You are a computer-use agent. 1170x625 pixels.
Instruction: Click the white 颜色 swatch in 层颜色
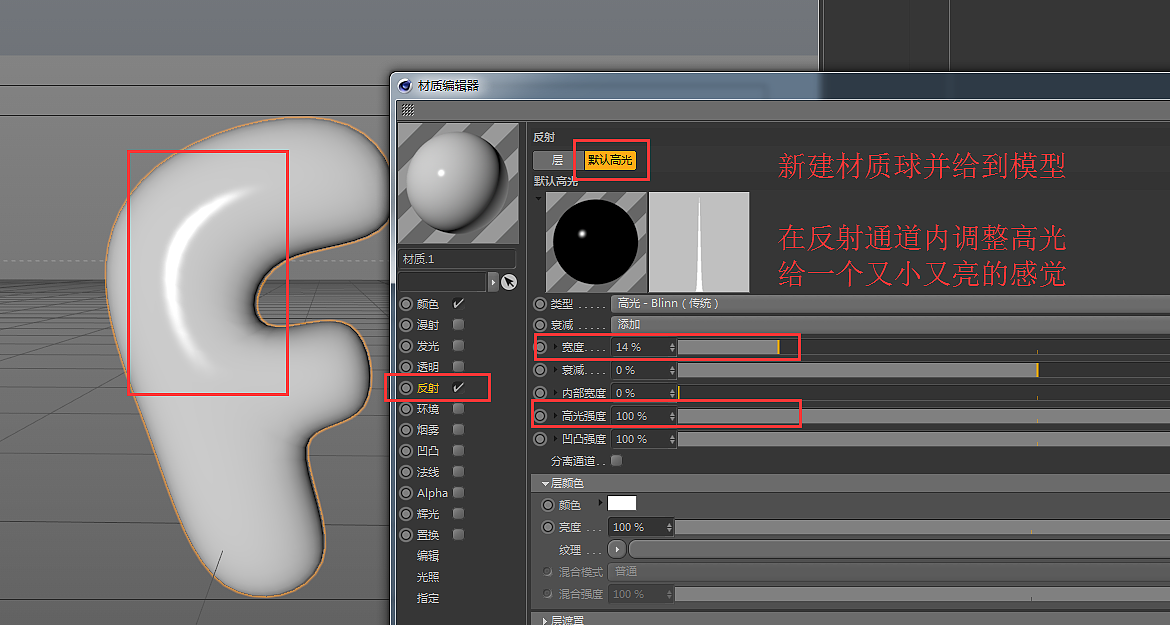click(x=622, y=503)
